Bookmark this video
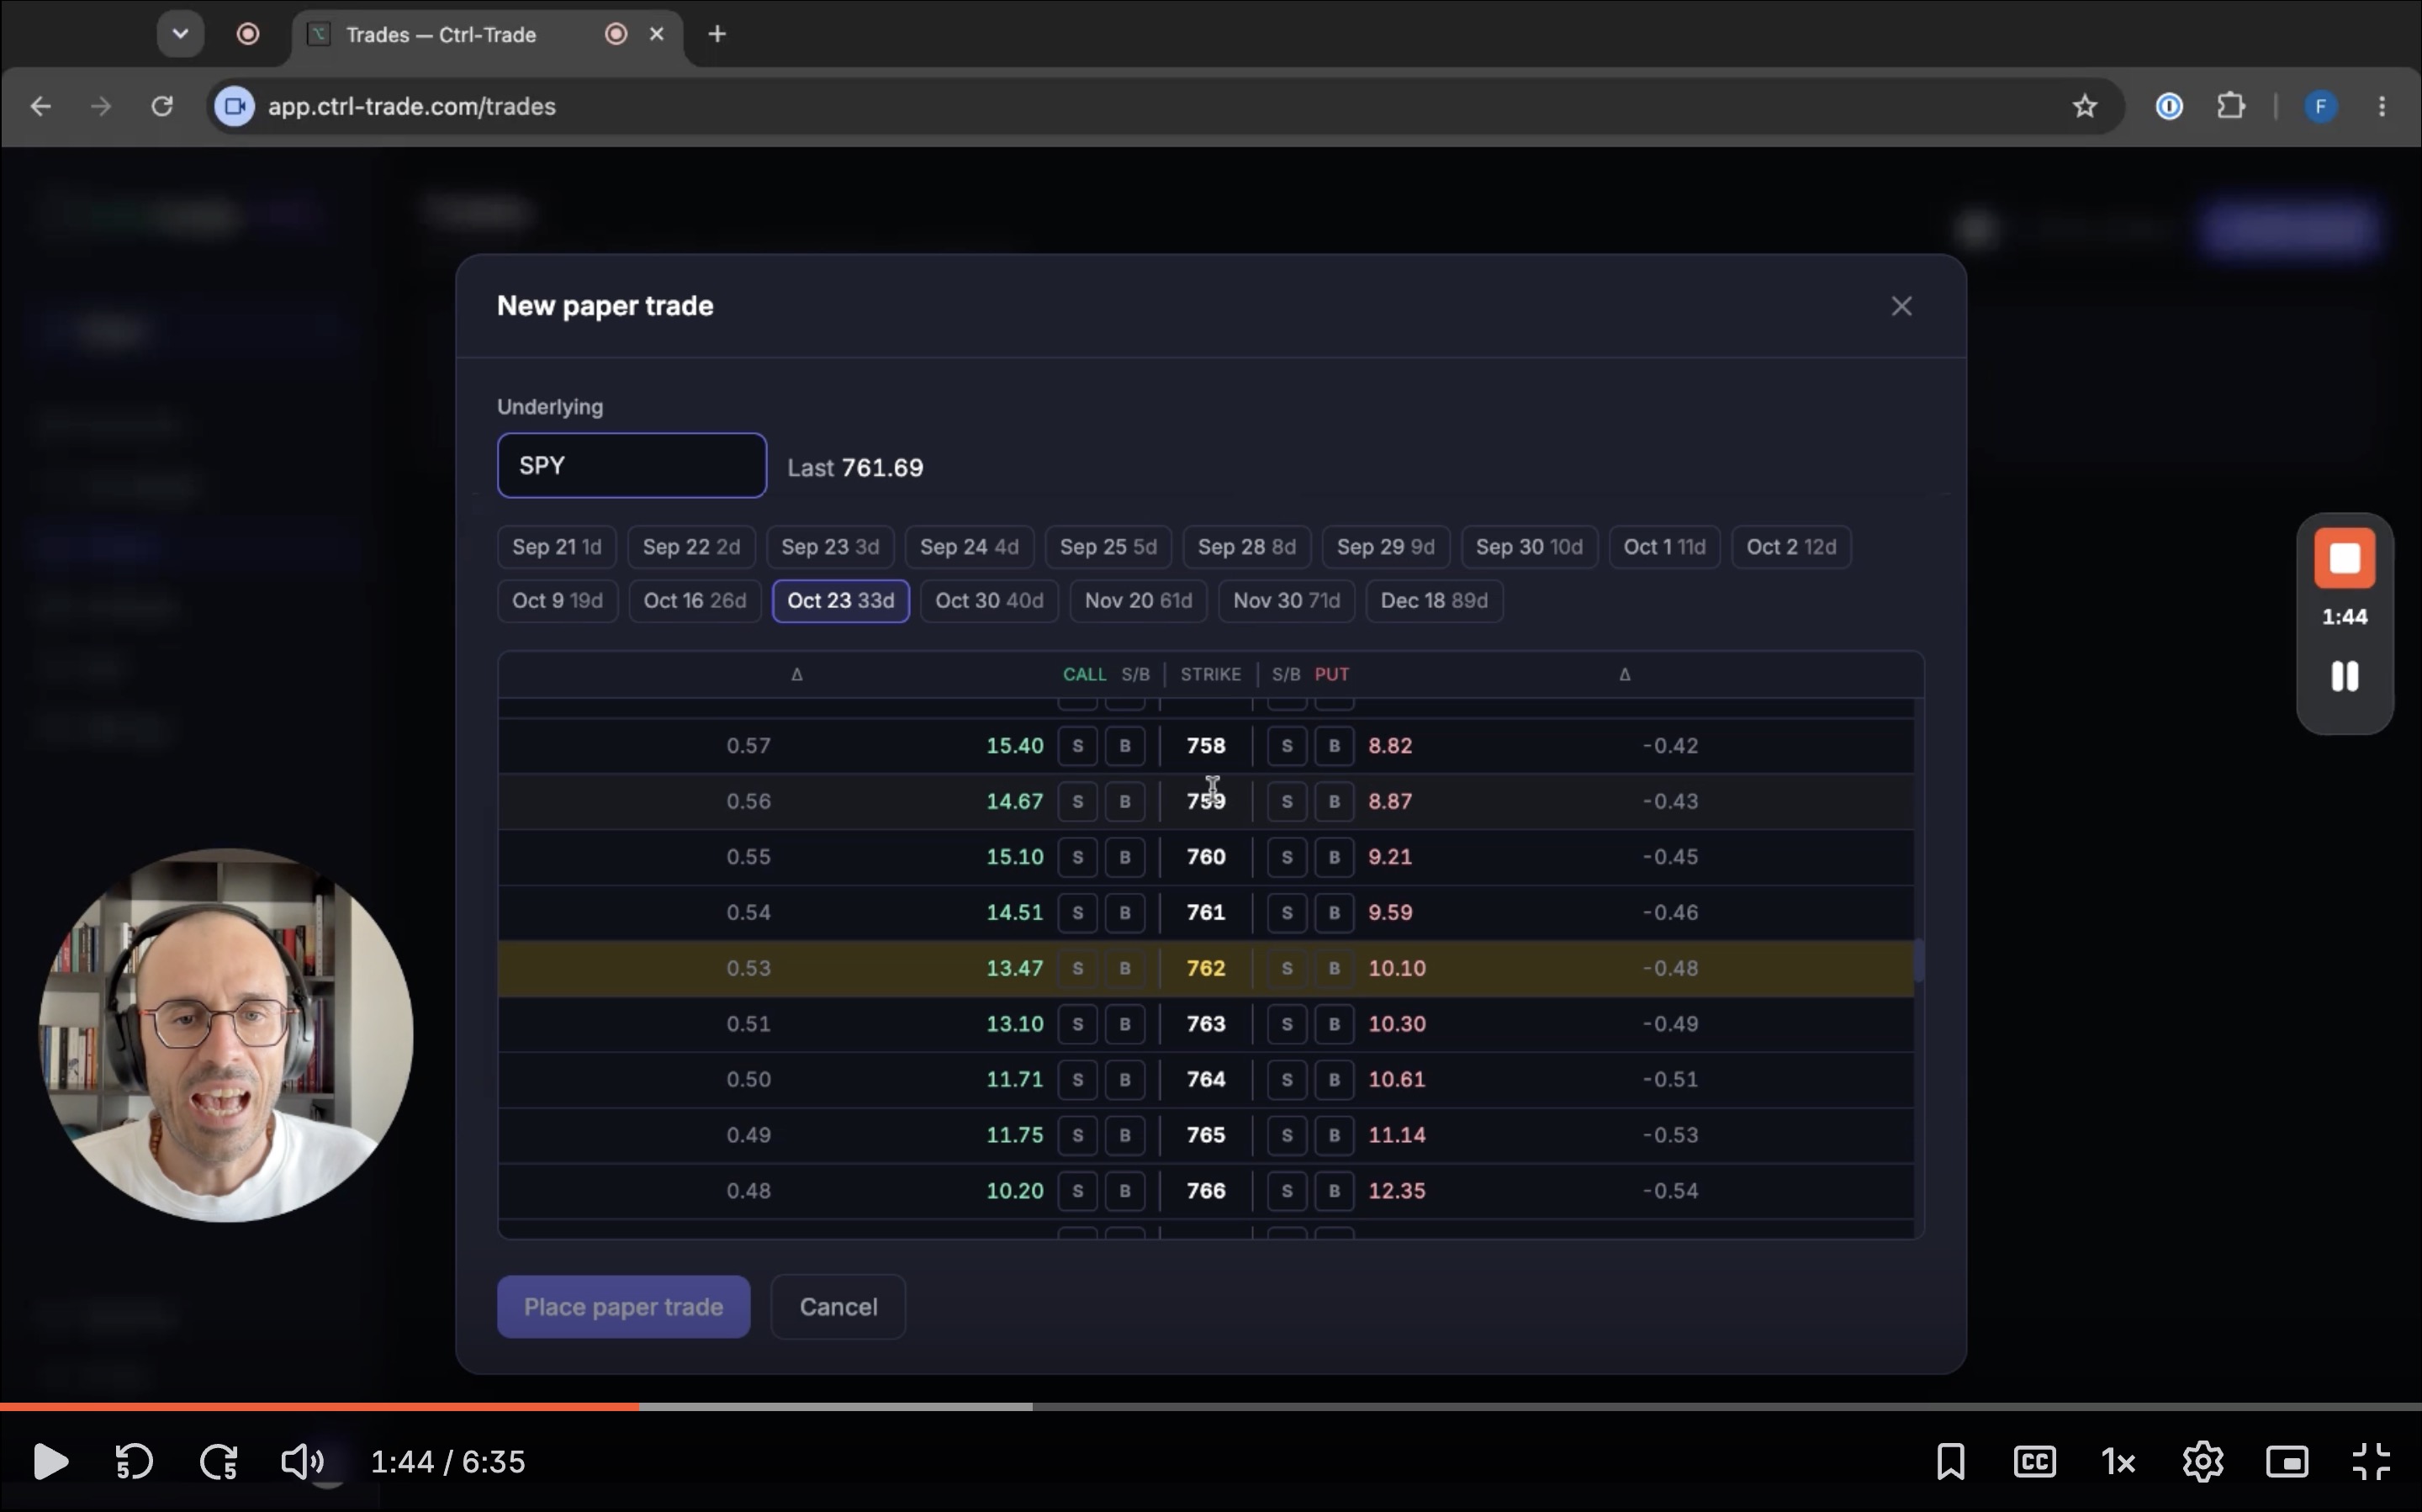Screen dimensions: 2422x1512 [1950, 1461]
